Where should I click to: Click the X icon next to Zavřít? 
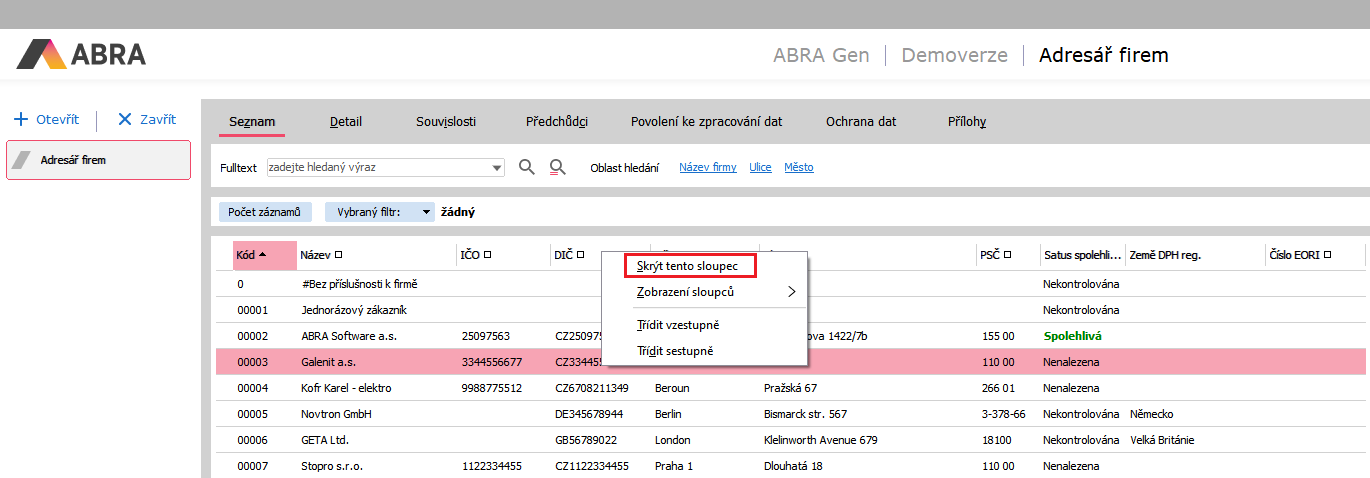(x=125, y=119)
